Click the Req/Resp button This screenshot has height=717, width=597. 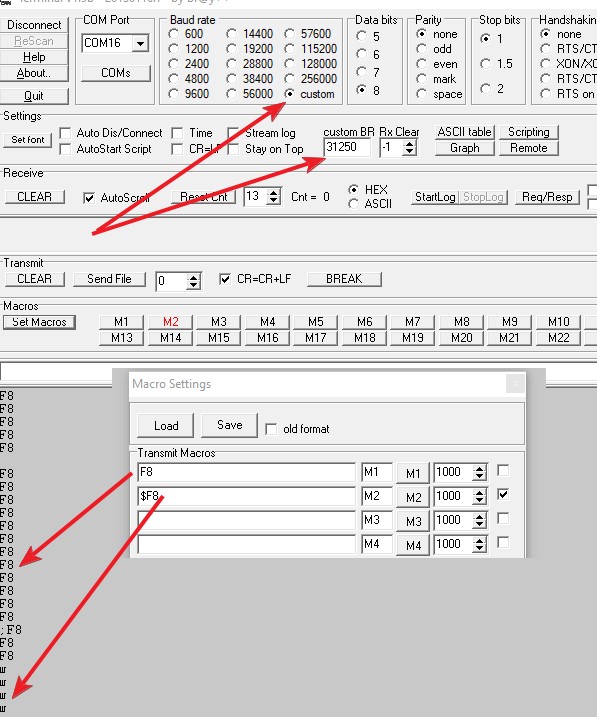pyautogui.click(x=547, y=197)
